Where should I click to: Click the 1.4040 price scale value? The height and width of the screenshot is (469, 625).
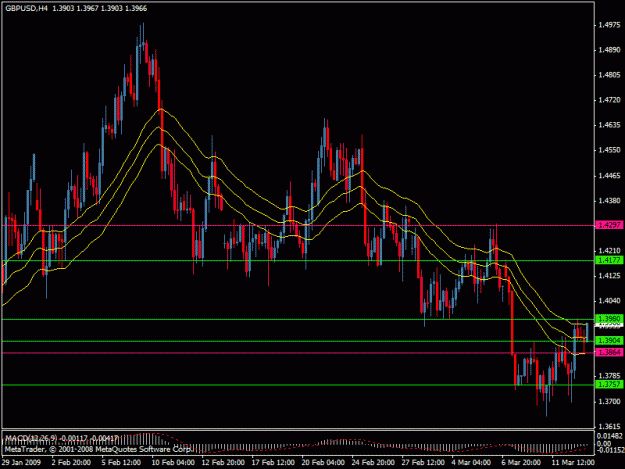(x=610, y=301)
